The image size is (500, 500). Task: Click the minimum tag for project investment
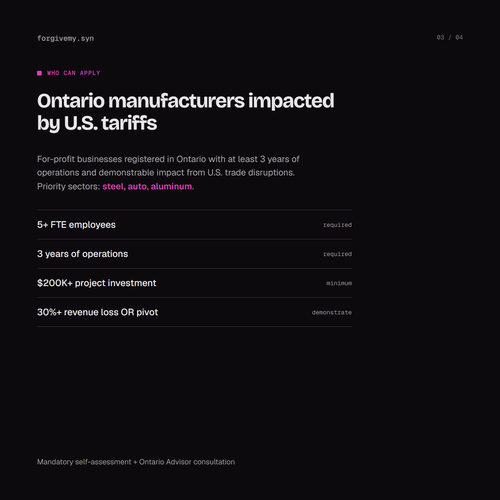click(339, 283)
